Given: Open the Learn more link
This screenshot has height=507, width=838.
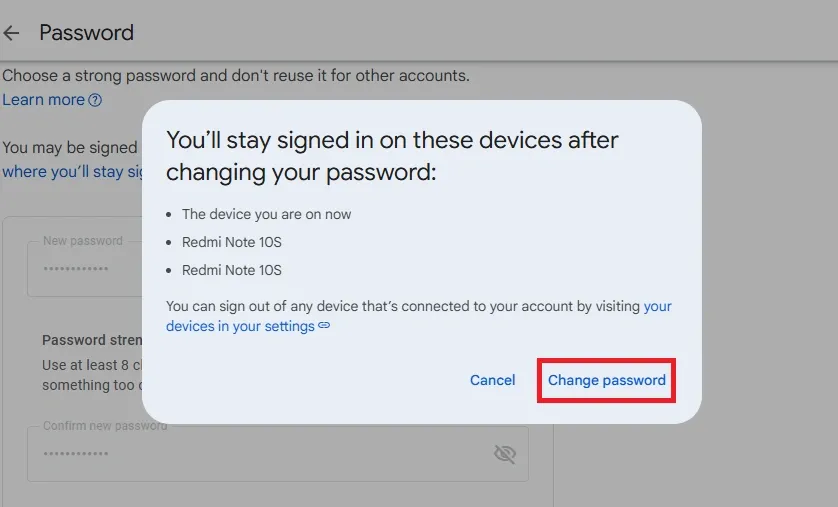Looking at the screenshot, I should pos(44,100).
